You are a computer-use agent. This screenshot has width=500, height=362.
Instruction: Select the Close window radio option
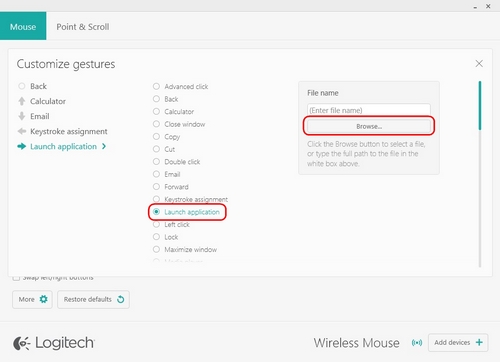[179, 124]
